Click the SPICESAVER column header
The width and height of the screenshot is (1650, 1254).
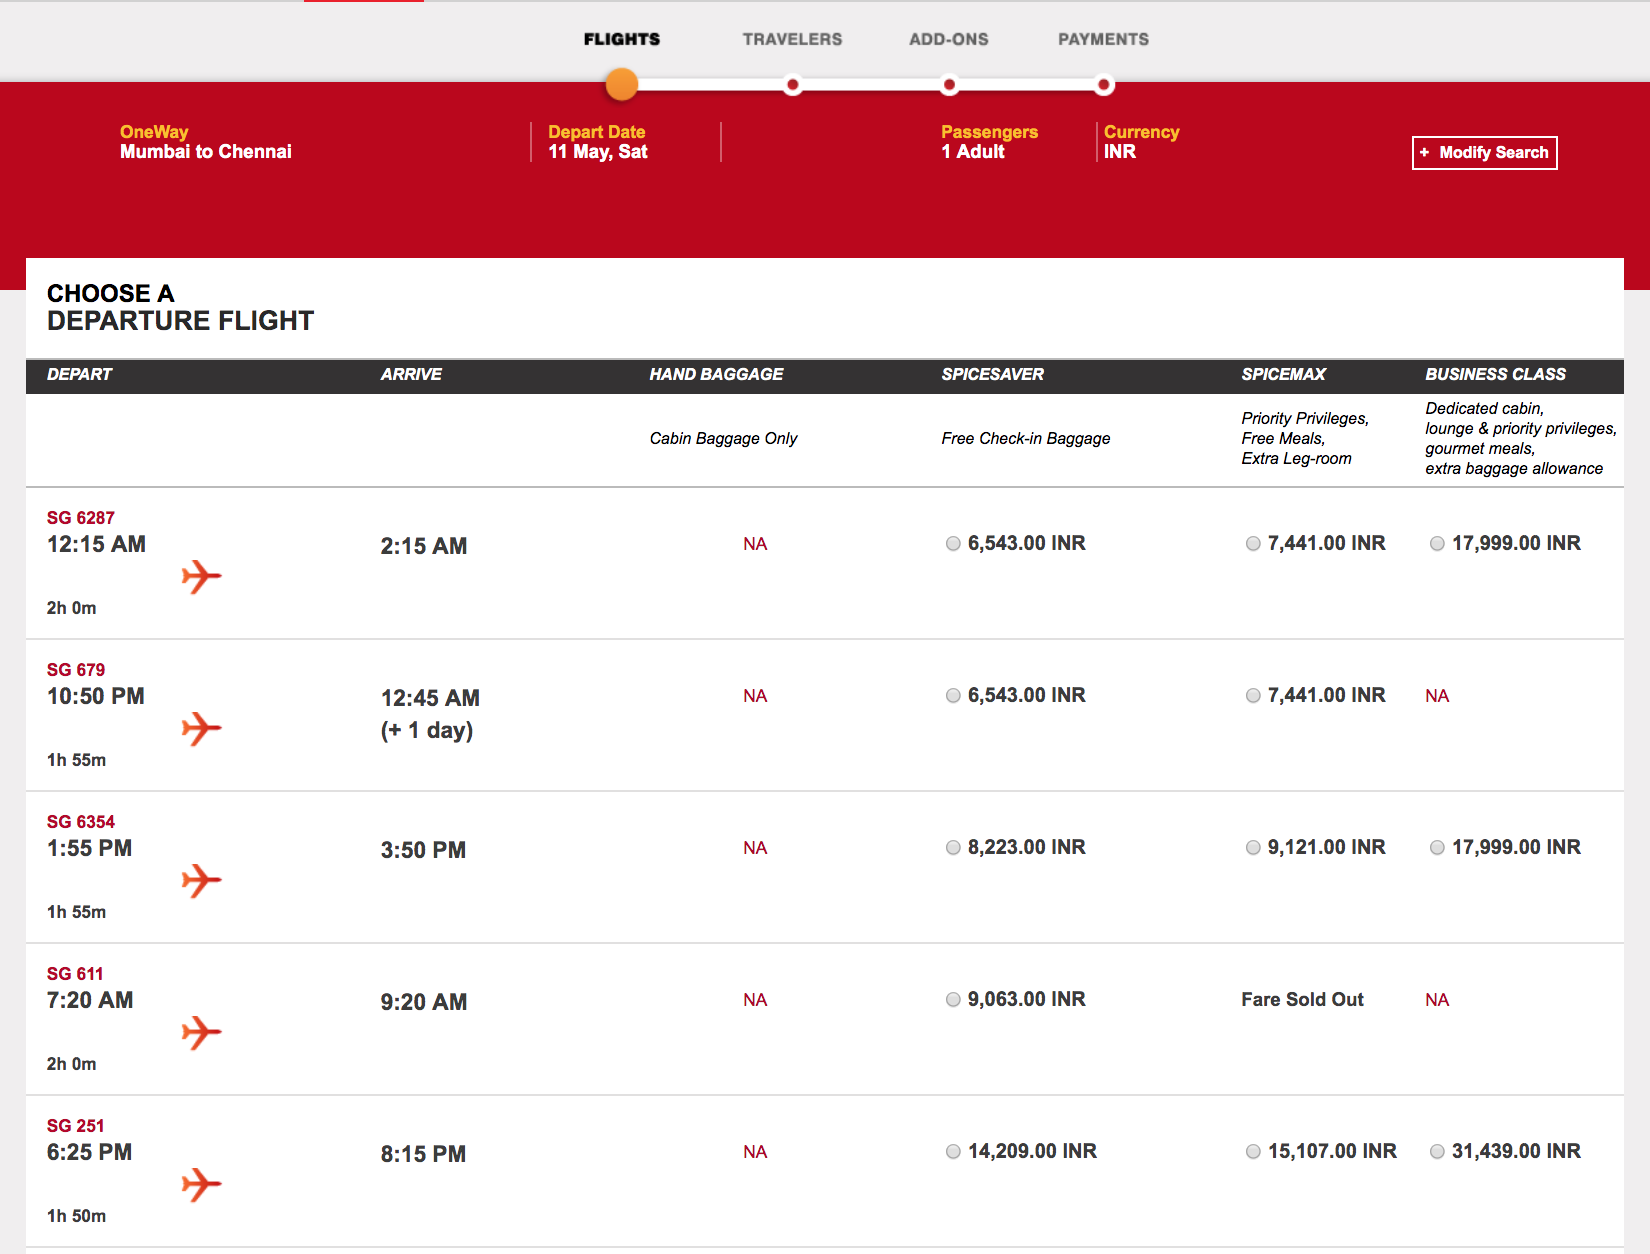pos(992,375)
